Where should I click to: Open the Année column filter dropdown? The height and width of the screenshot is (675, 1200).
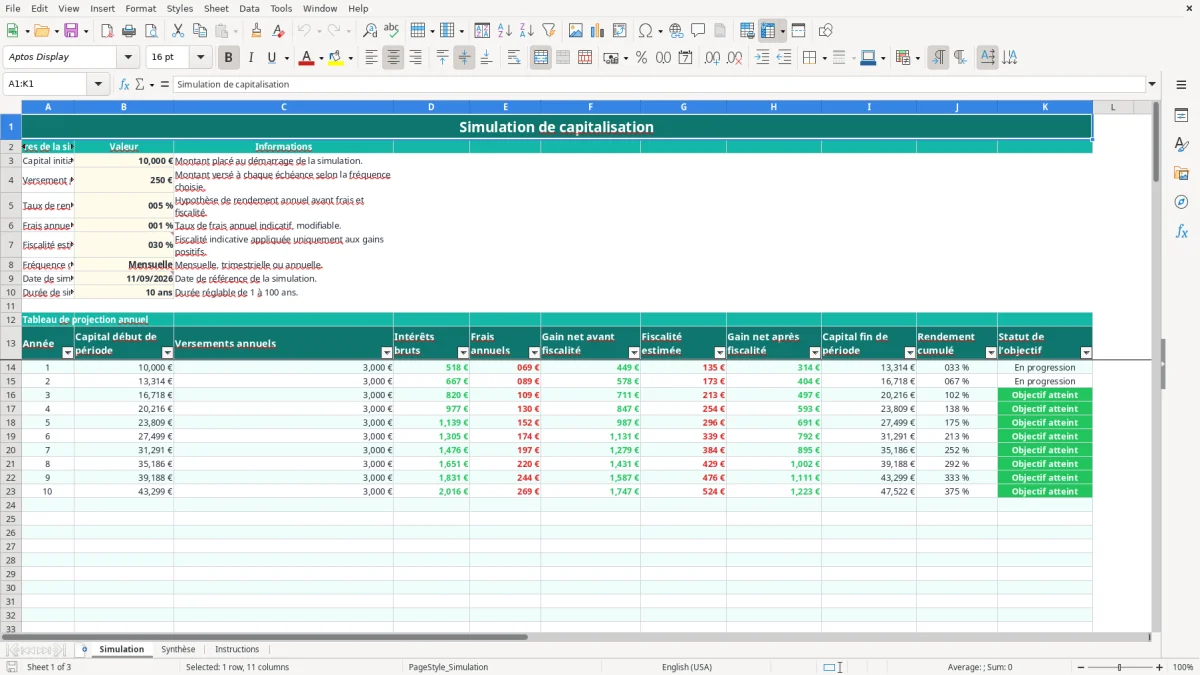68,353
